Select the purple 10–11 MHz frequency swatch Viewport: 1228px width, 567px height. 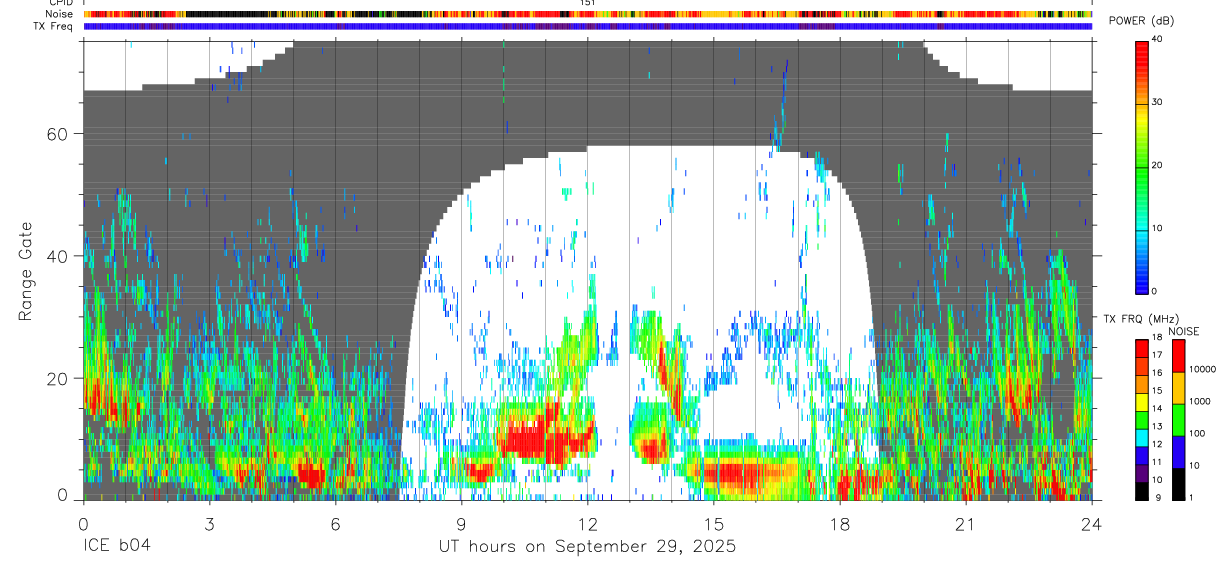[1141, 473]
